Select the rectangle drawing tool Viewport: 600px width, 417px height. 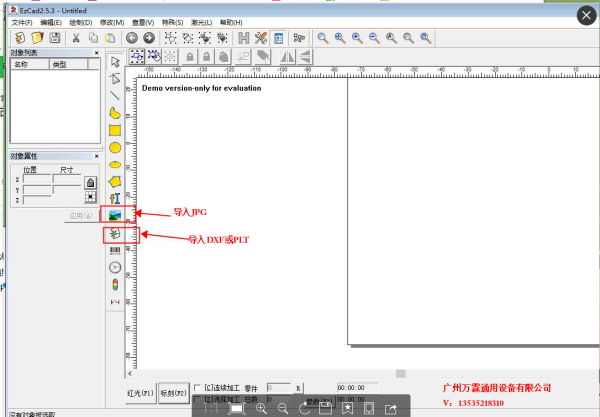[x=115, y=130]
